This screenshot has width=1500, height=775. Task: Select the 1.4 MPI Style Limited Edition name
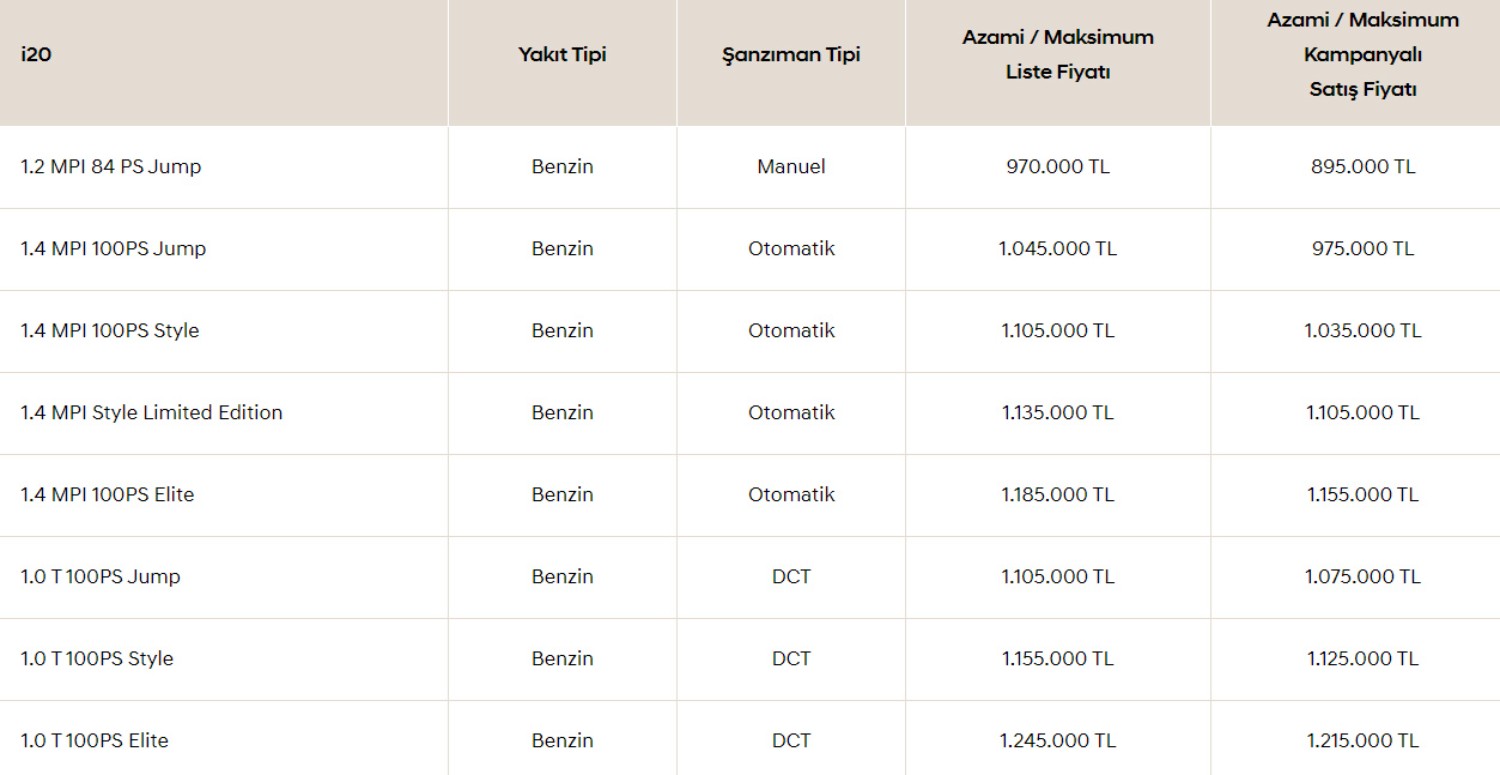(x=152, y=413)
